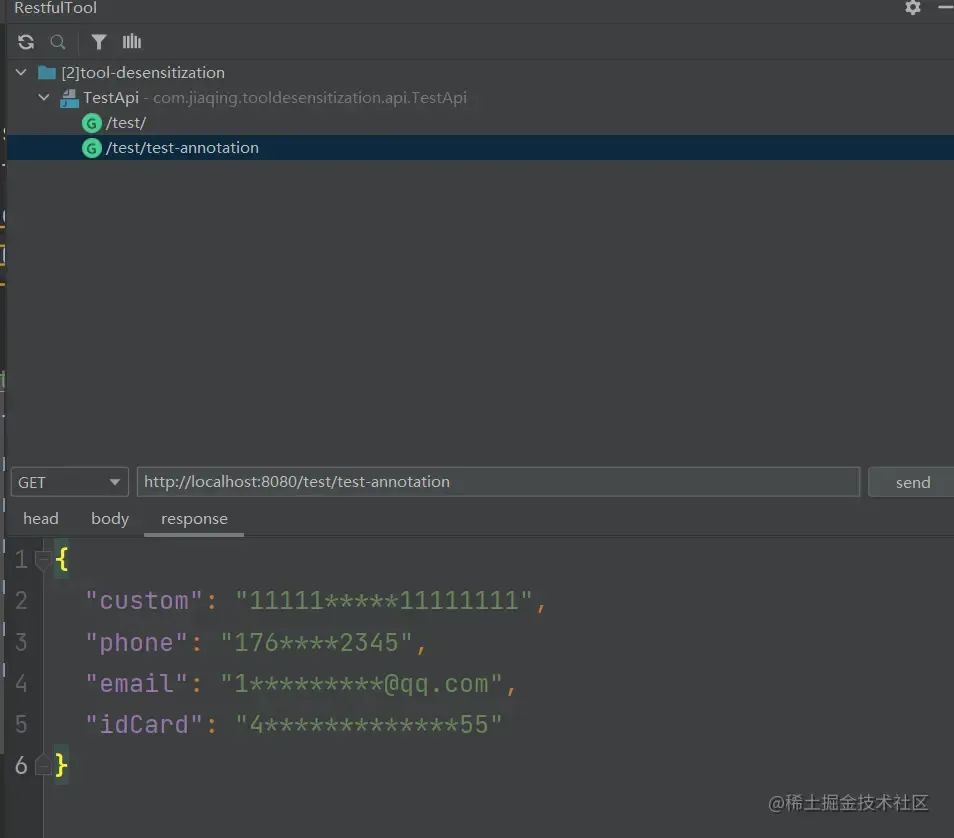954x838 pixels.
Task: Switch to the body tab
Action: point(110,519)
